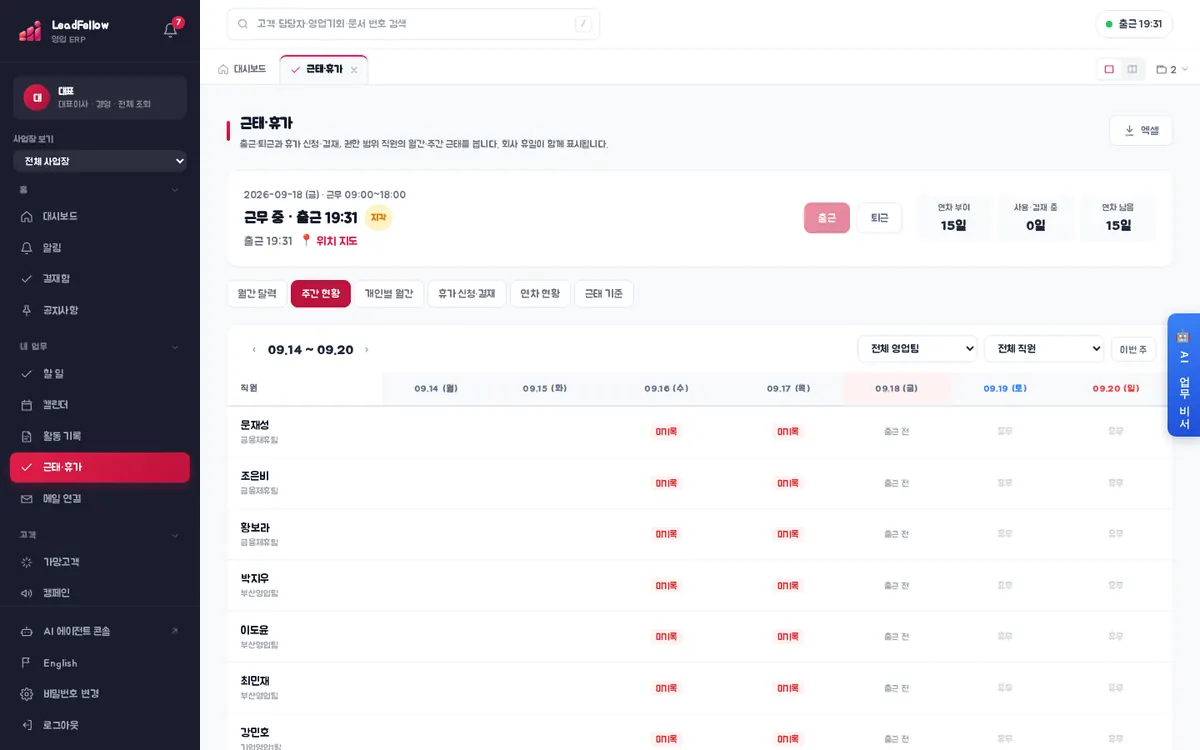Open the AI 업무 비서 side panel

coord(1184,375)
